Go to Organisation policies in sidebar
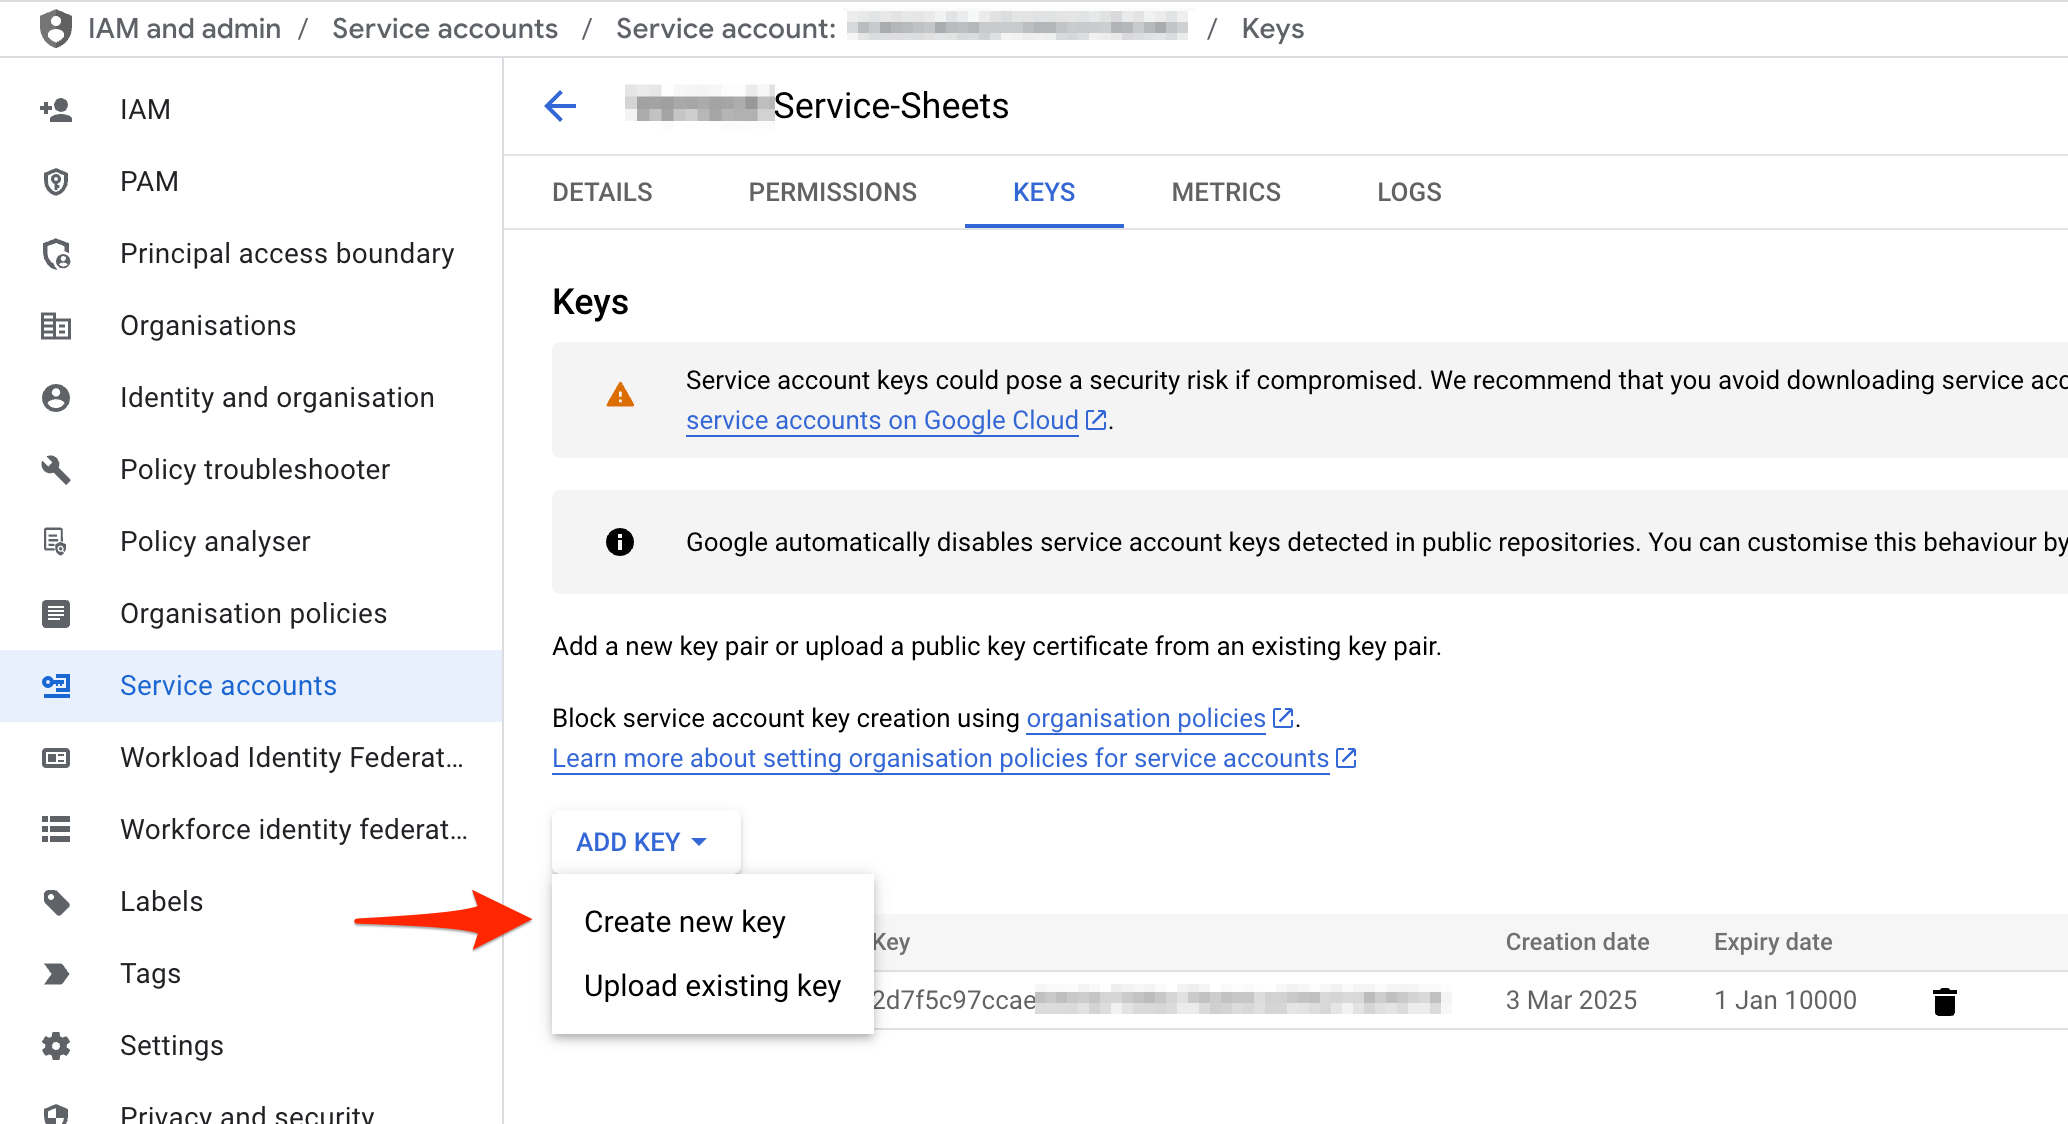This screenshot has height=1124, width=2068. click(251, 613)
